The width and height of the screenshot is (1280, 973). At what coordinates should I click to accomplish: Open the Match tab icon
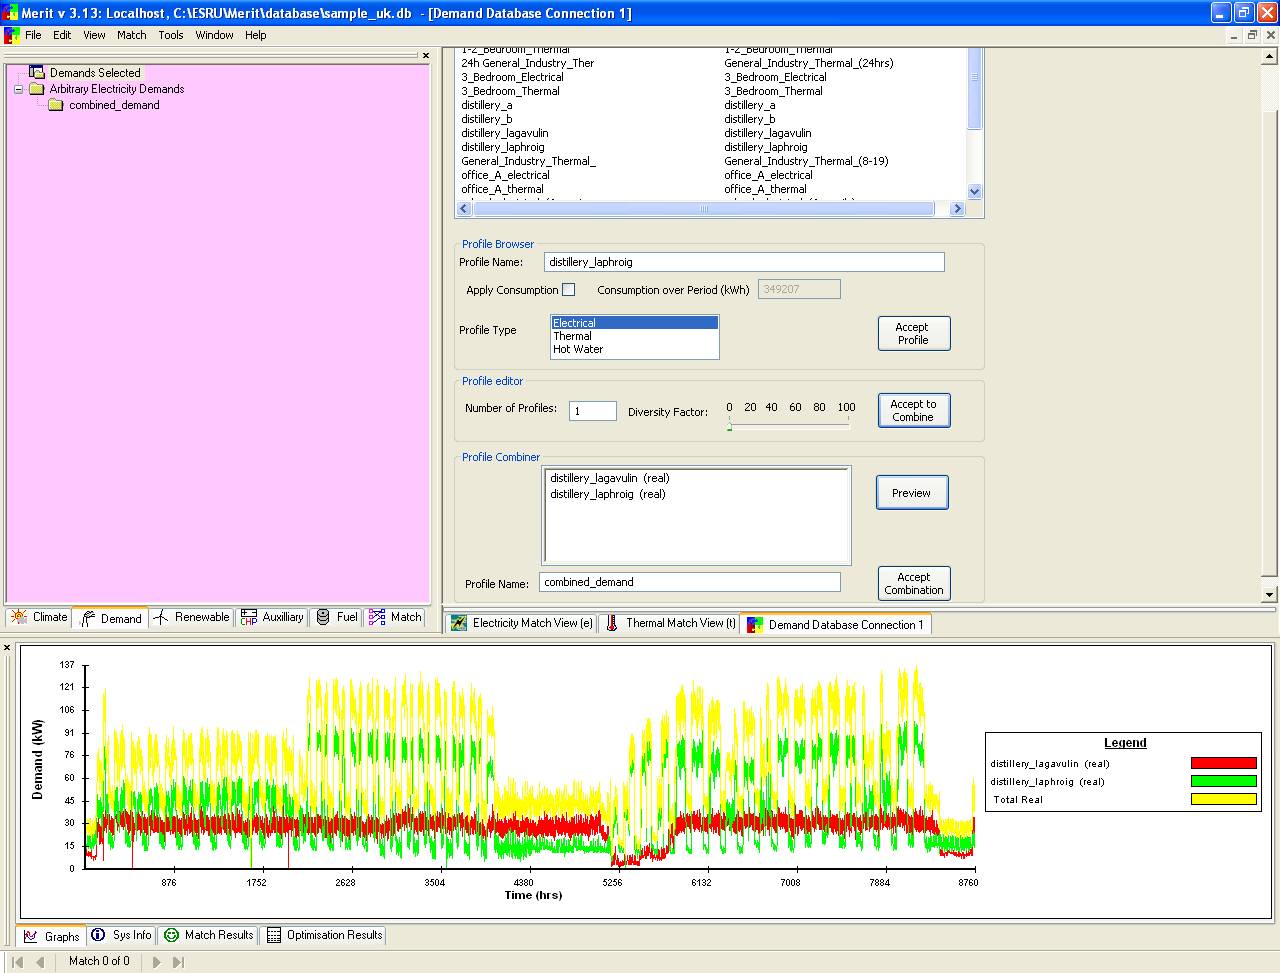tap(377, 617)
